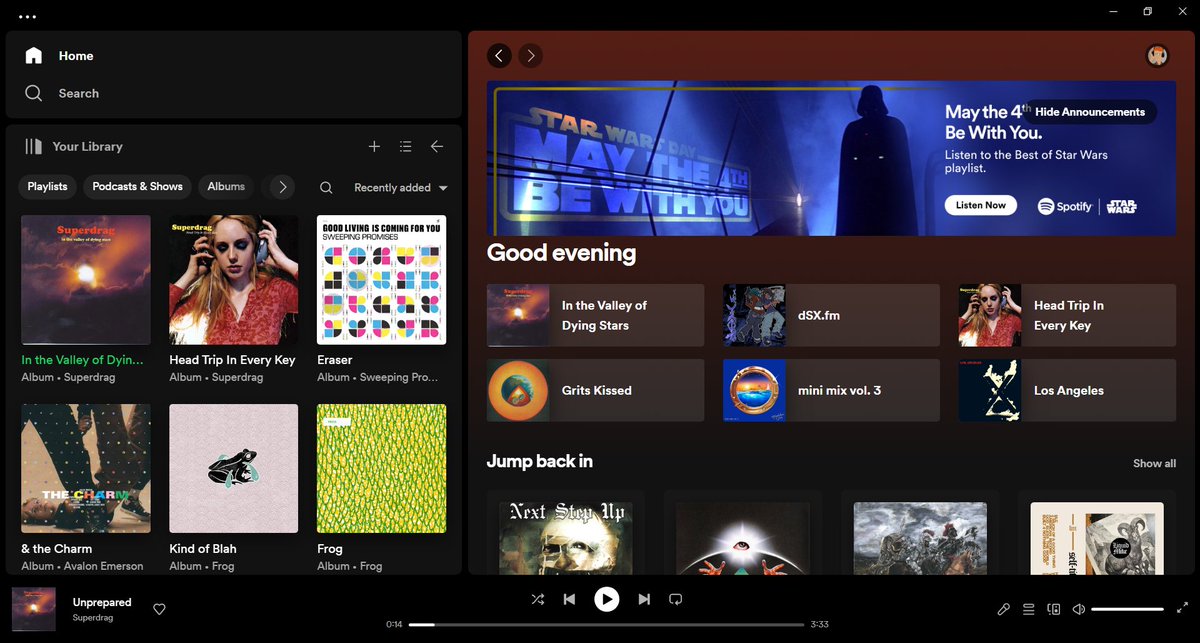Click Hide Announcements button

(1090, 112)
